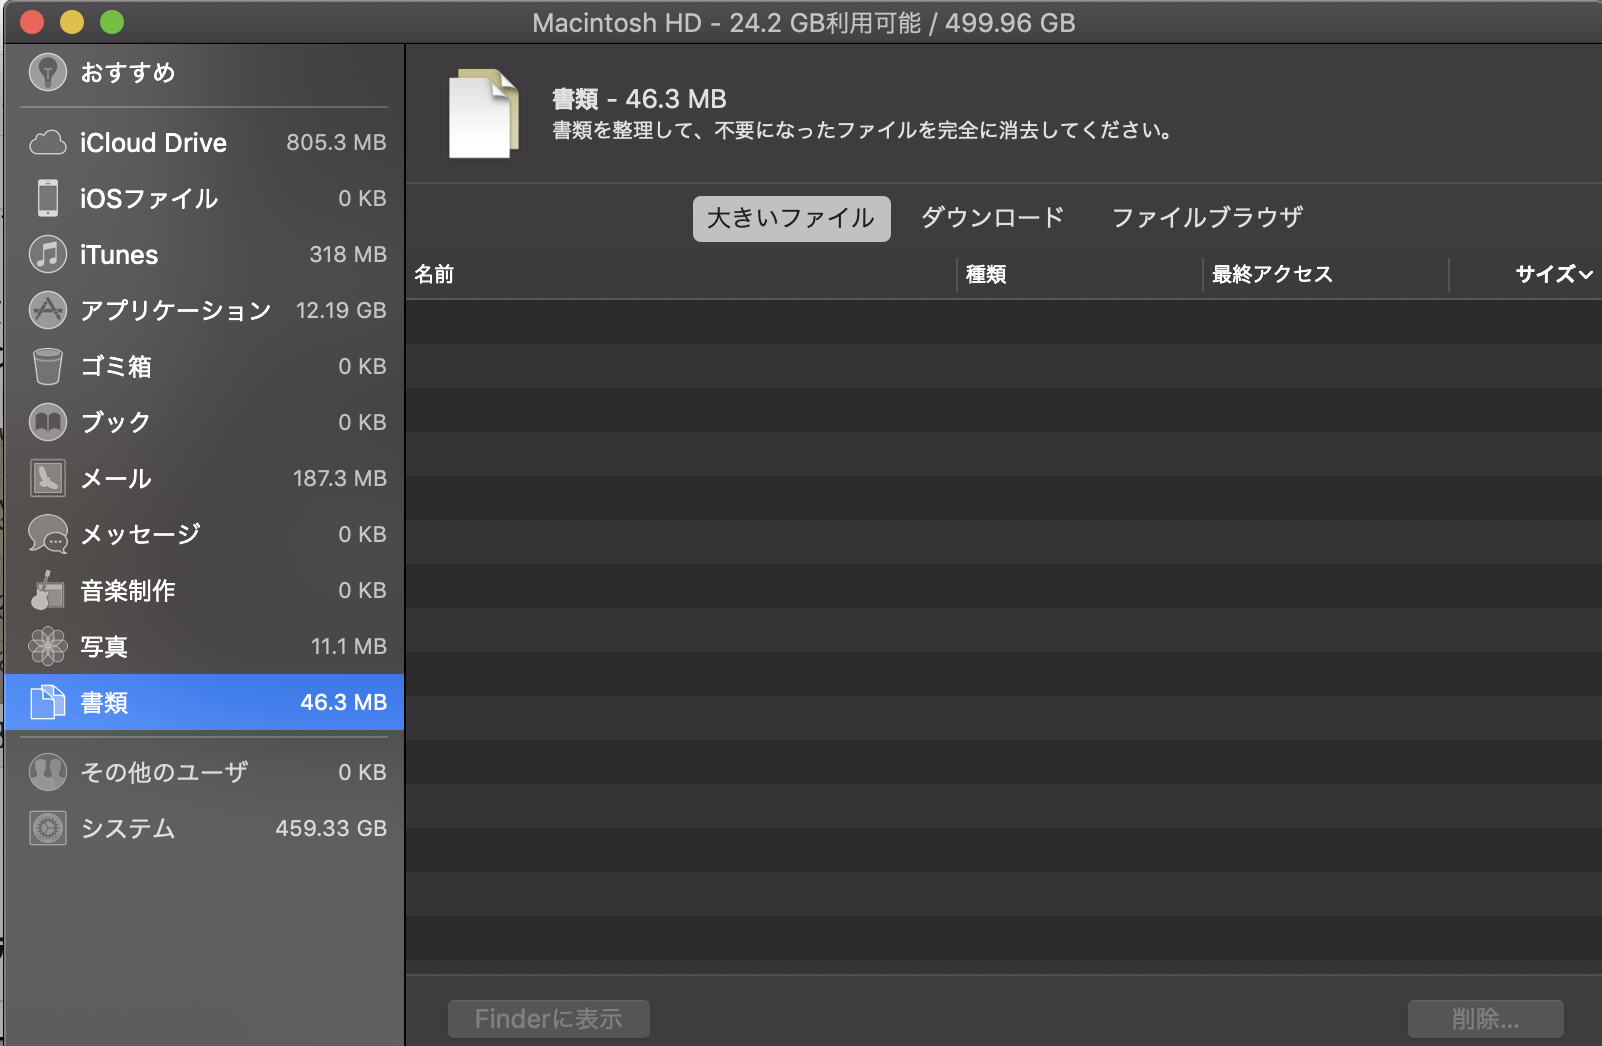Click the lightbulb icon beside おすすめ
Viewport: 1602px width, 1046px height.
48,72
